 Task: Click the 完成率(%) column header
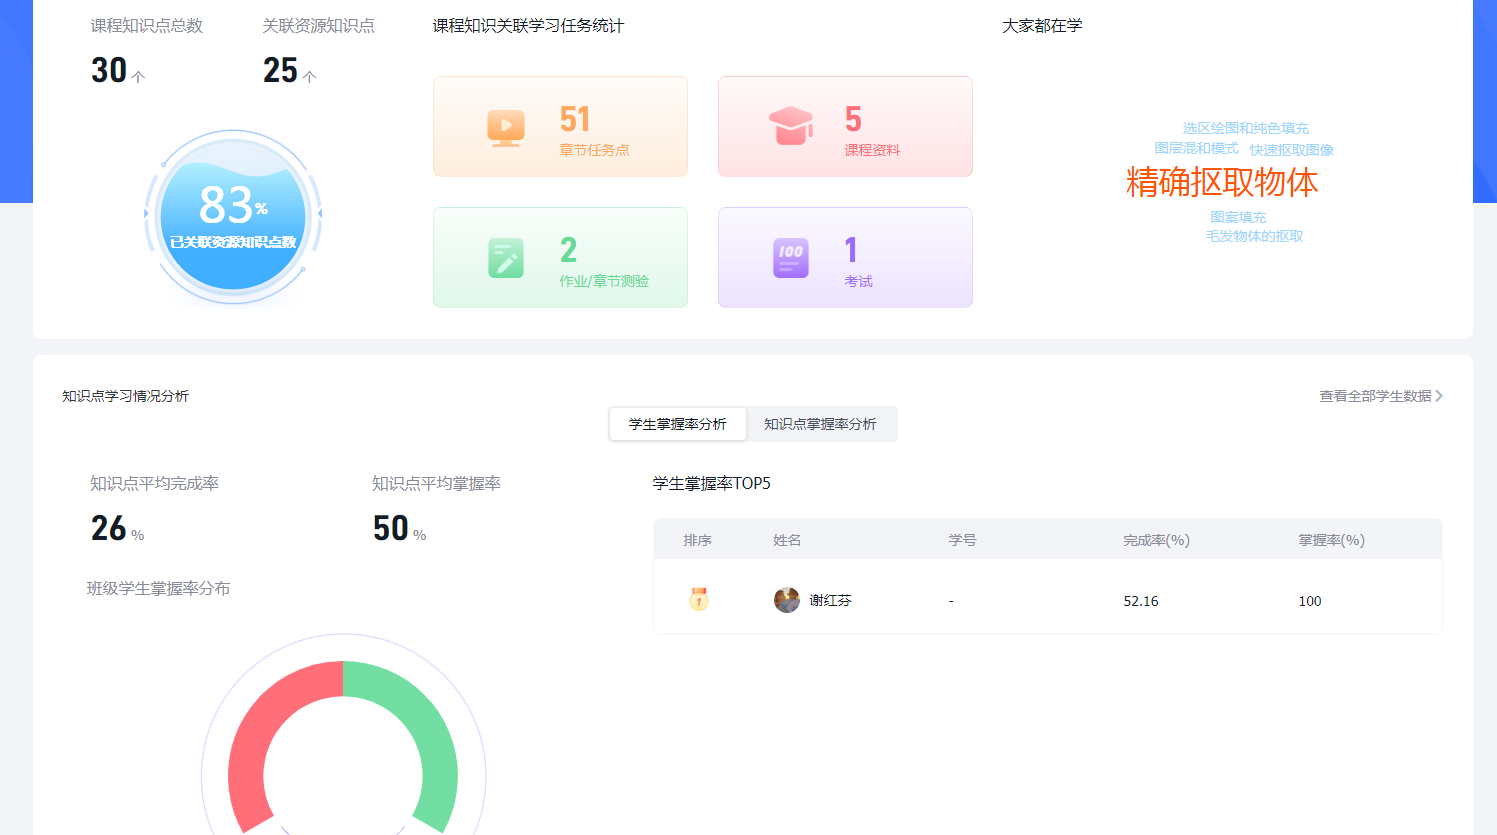[1156, 540]
